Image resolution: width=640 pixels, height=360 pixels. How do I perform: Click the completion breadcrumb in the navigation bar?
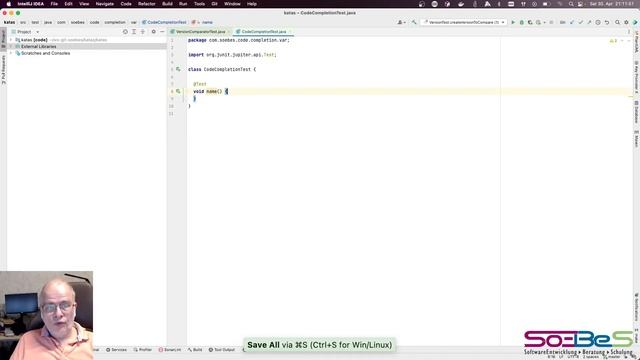(x=115, y=22)
